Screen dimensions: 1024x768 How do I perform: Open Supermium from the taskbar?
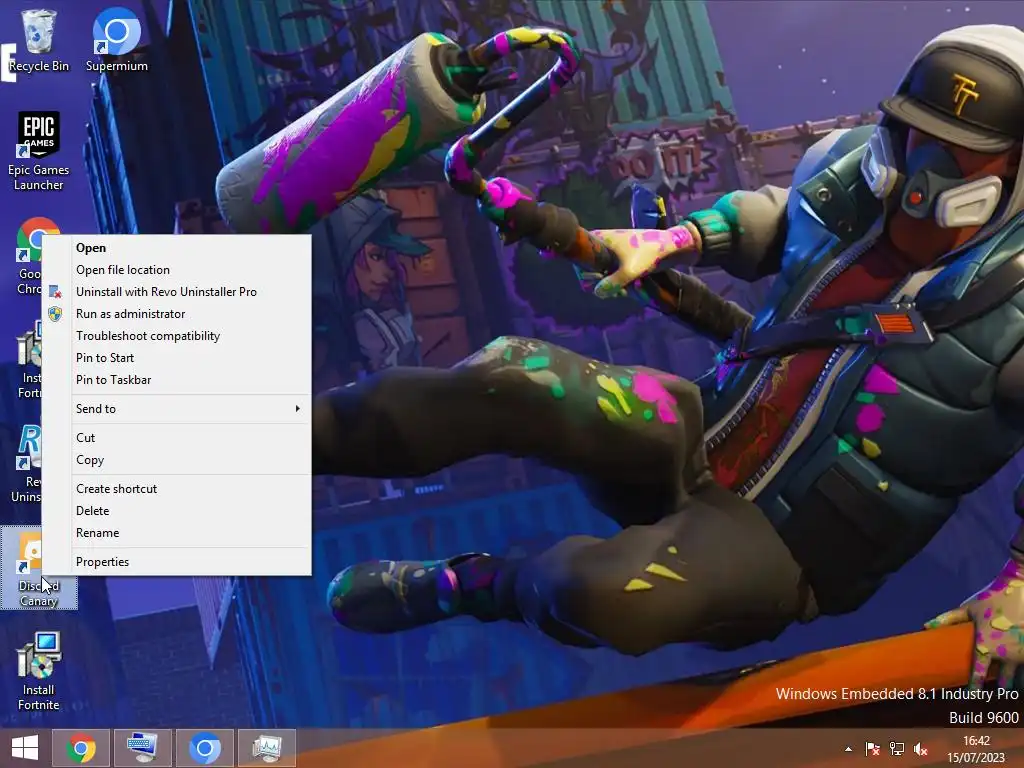205,748
